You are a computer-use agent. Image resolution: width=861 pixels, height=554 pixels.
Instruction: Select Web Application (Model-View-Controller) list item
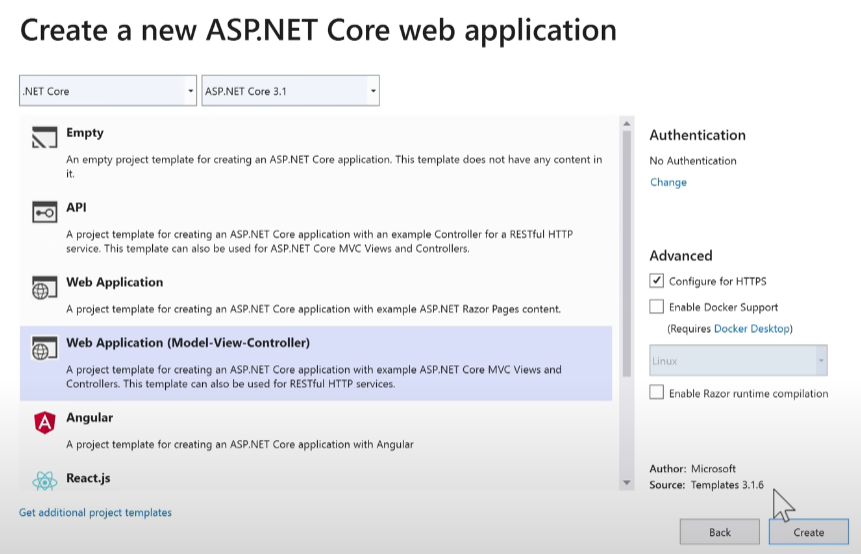click(316, 363)
